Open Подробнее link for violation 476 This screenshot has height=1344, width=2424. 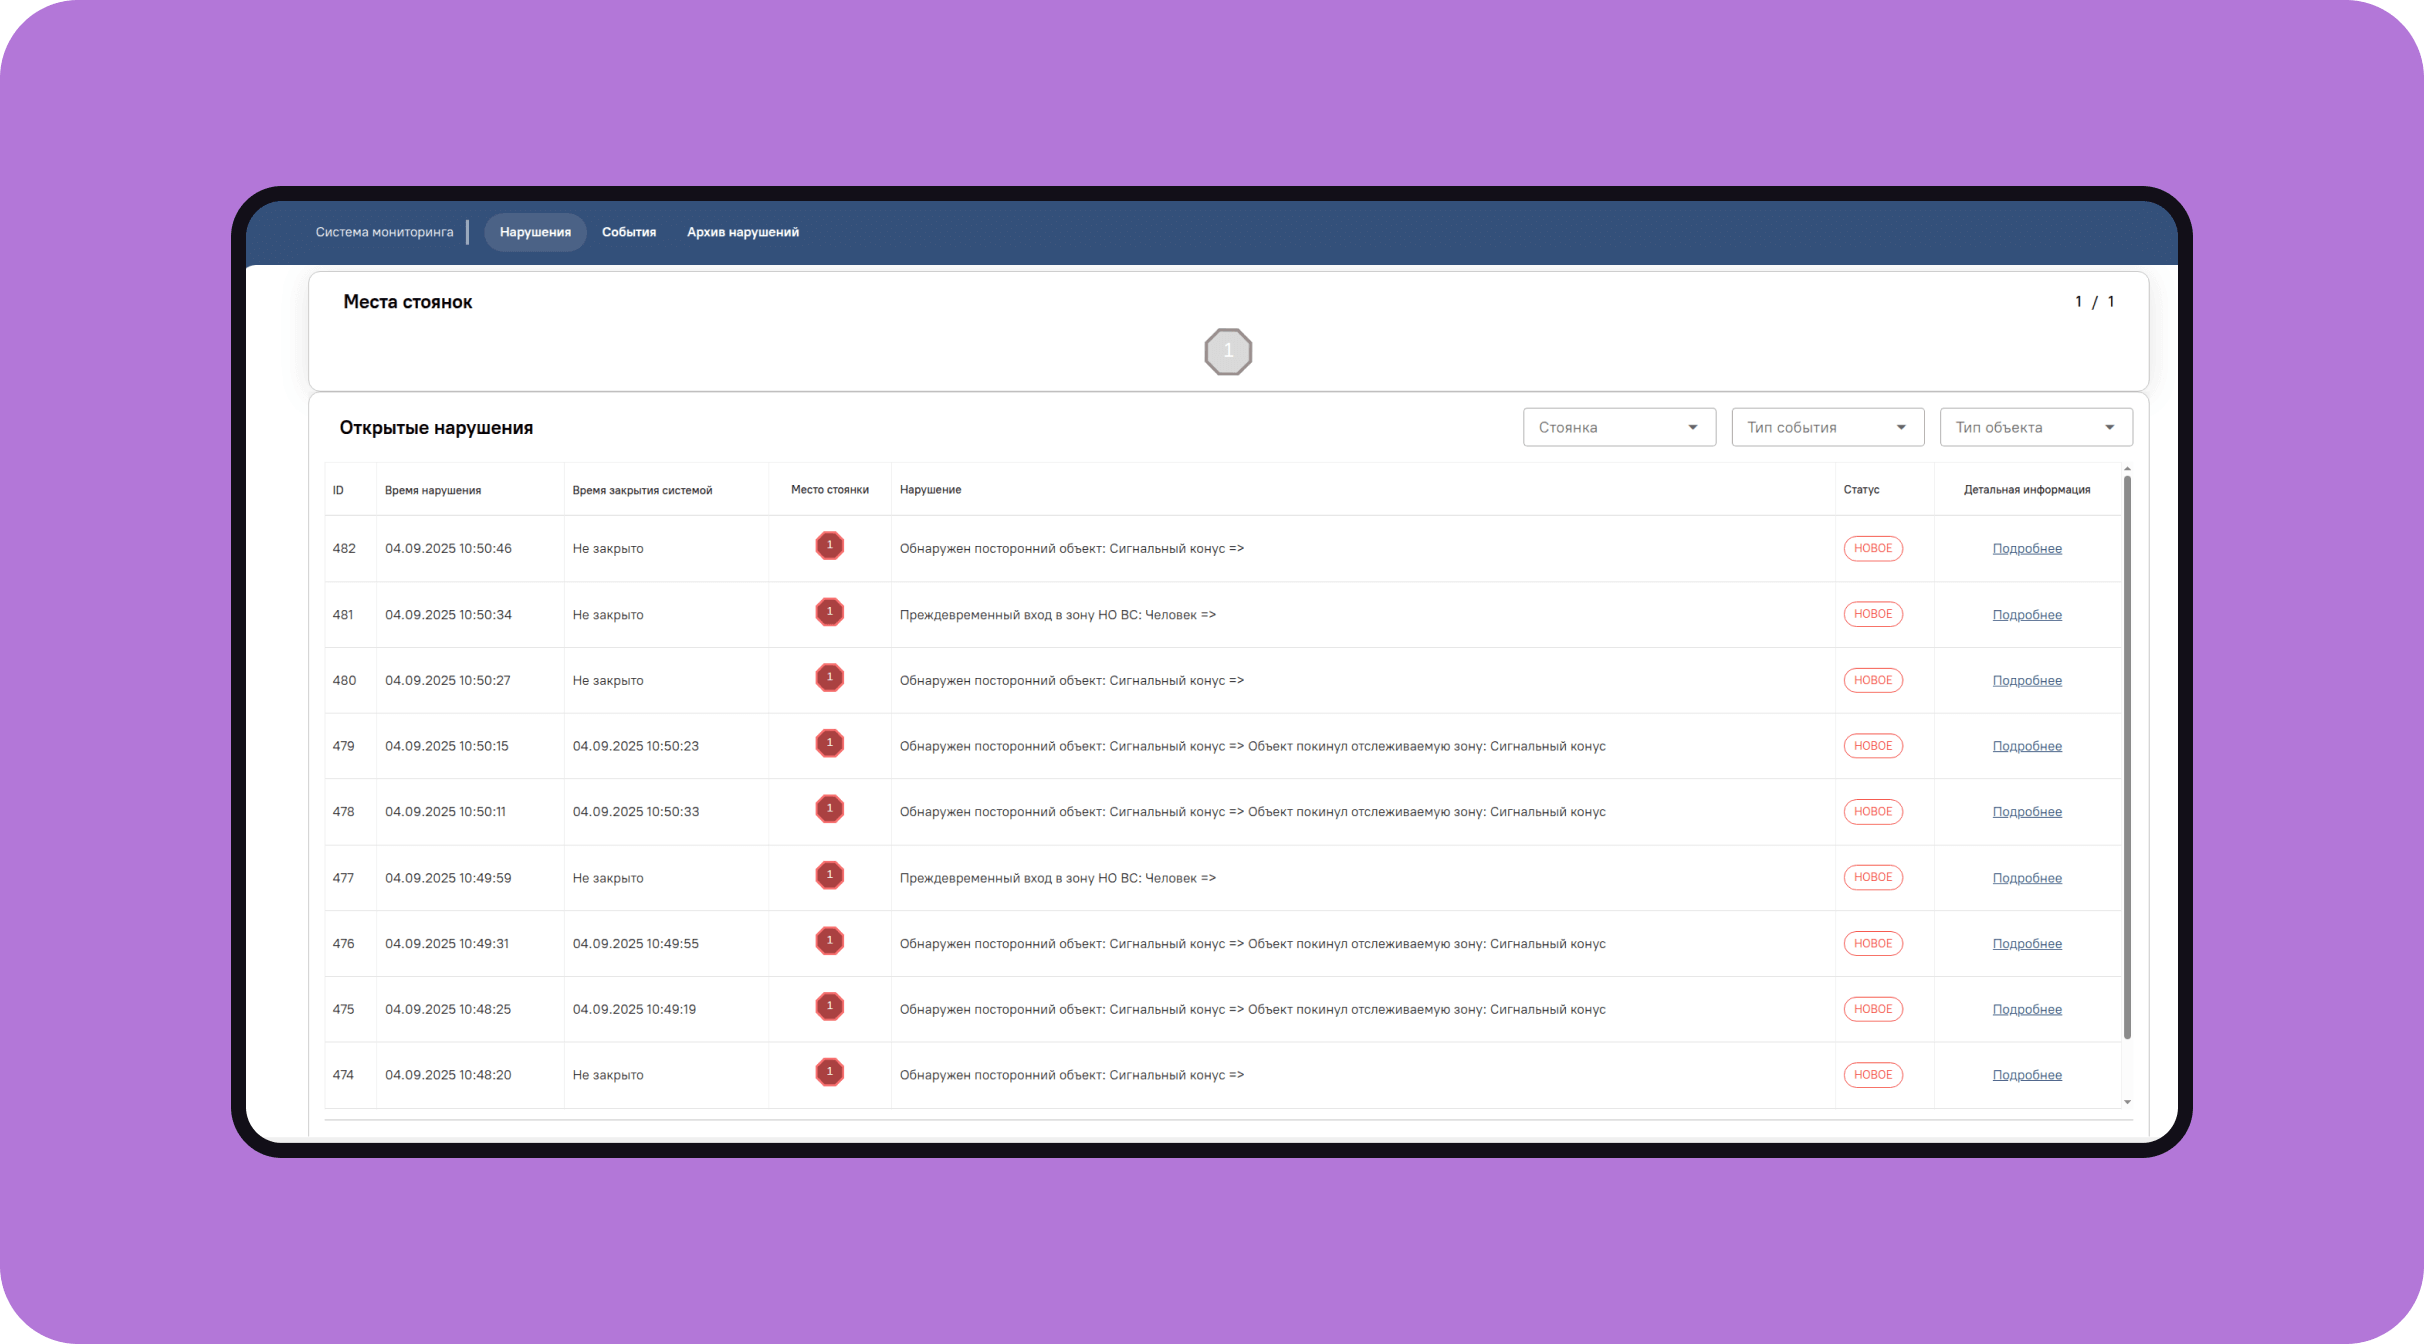[x=2026, y=944]
